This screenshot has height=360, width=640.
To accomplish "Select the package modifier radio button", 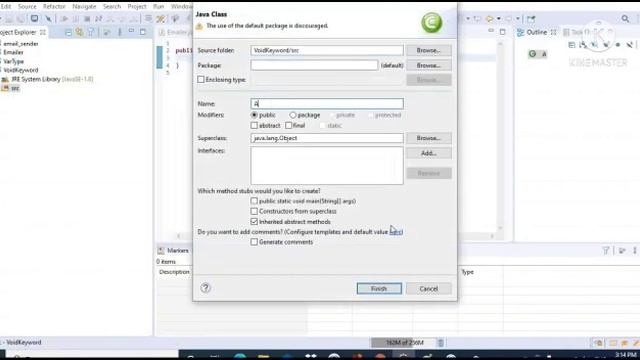I will click(293, 115).
